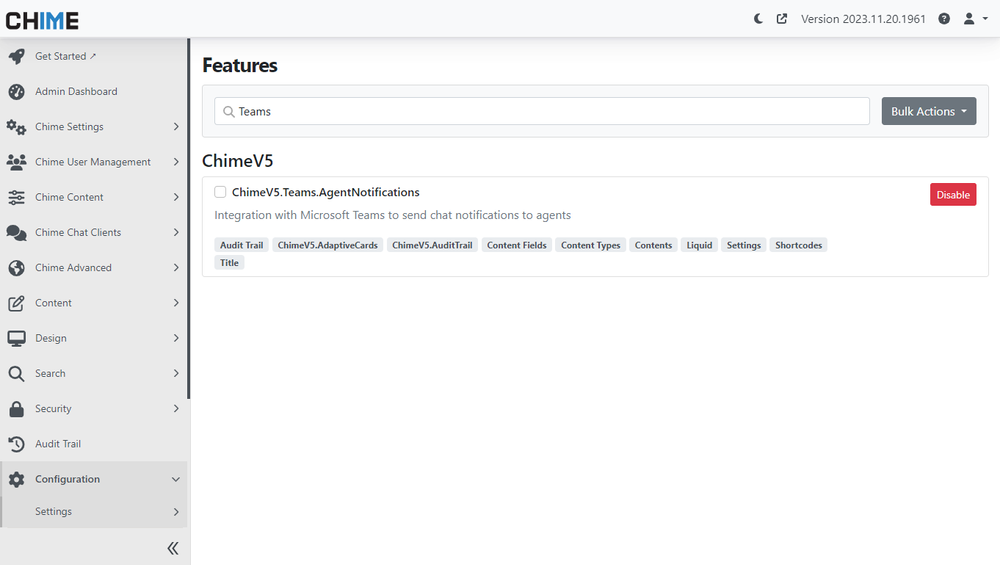The image size is (1000, 565).
Task: Expand the Security menu chevron
Action: tap(176, 409)
